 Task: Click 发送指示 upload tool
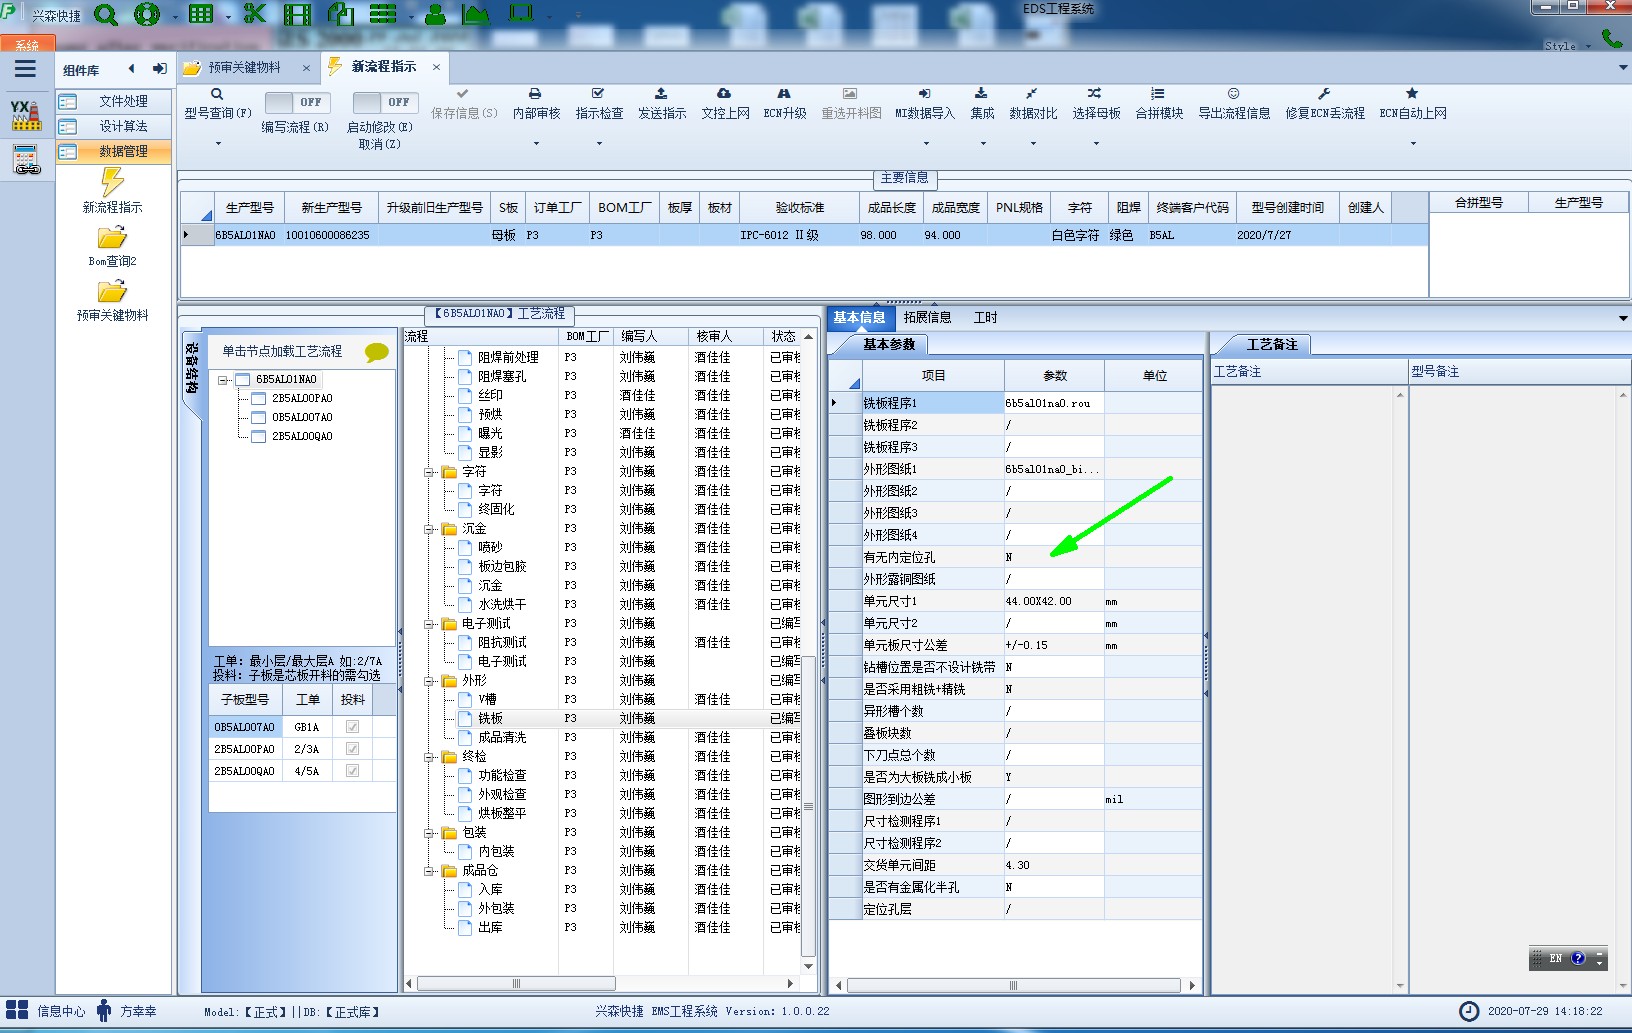pos(662,104)
